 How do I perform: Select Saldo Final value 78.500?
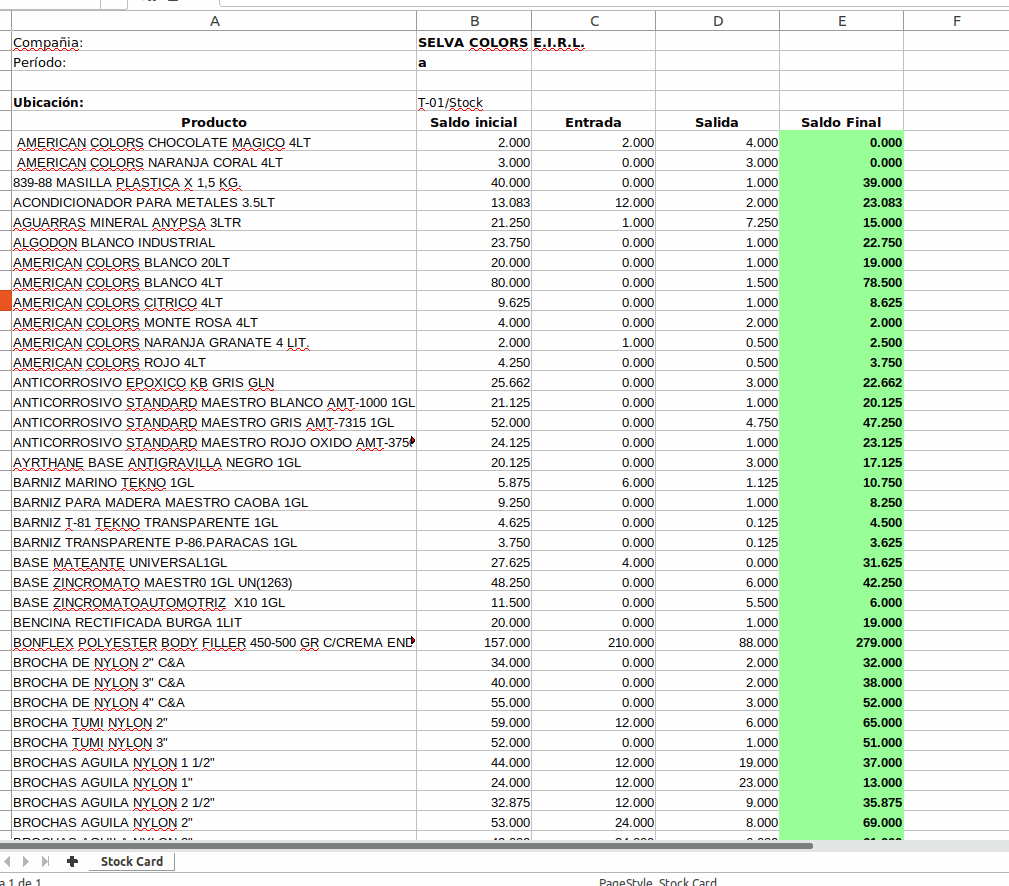pyautogui.click(x=842, y=282)
